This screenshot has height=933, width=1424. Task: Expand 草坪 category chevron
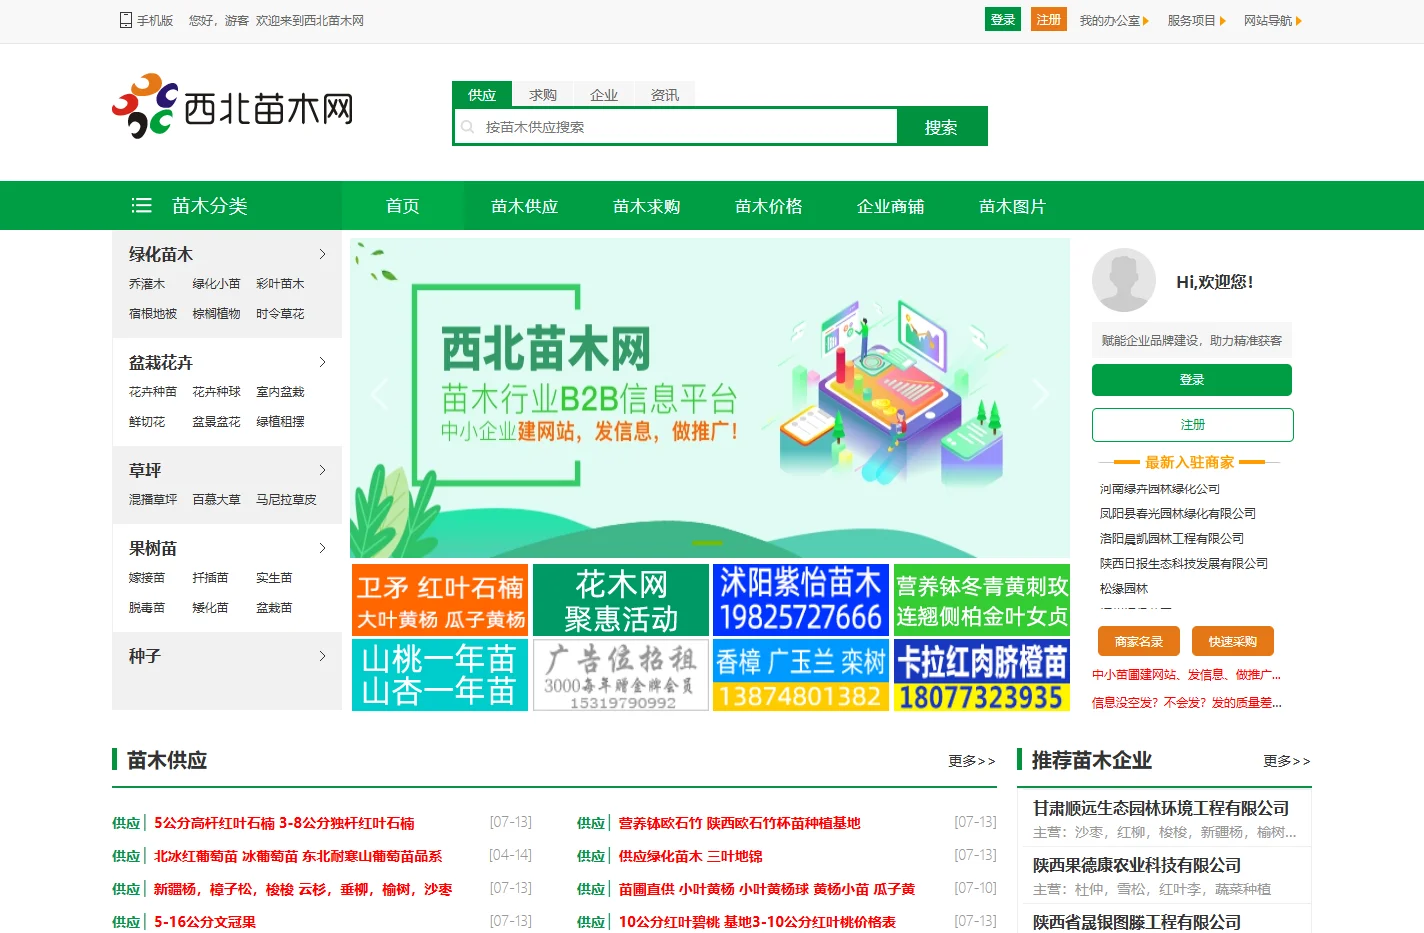point(322,470)
